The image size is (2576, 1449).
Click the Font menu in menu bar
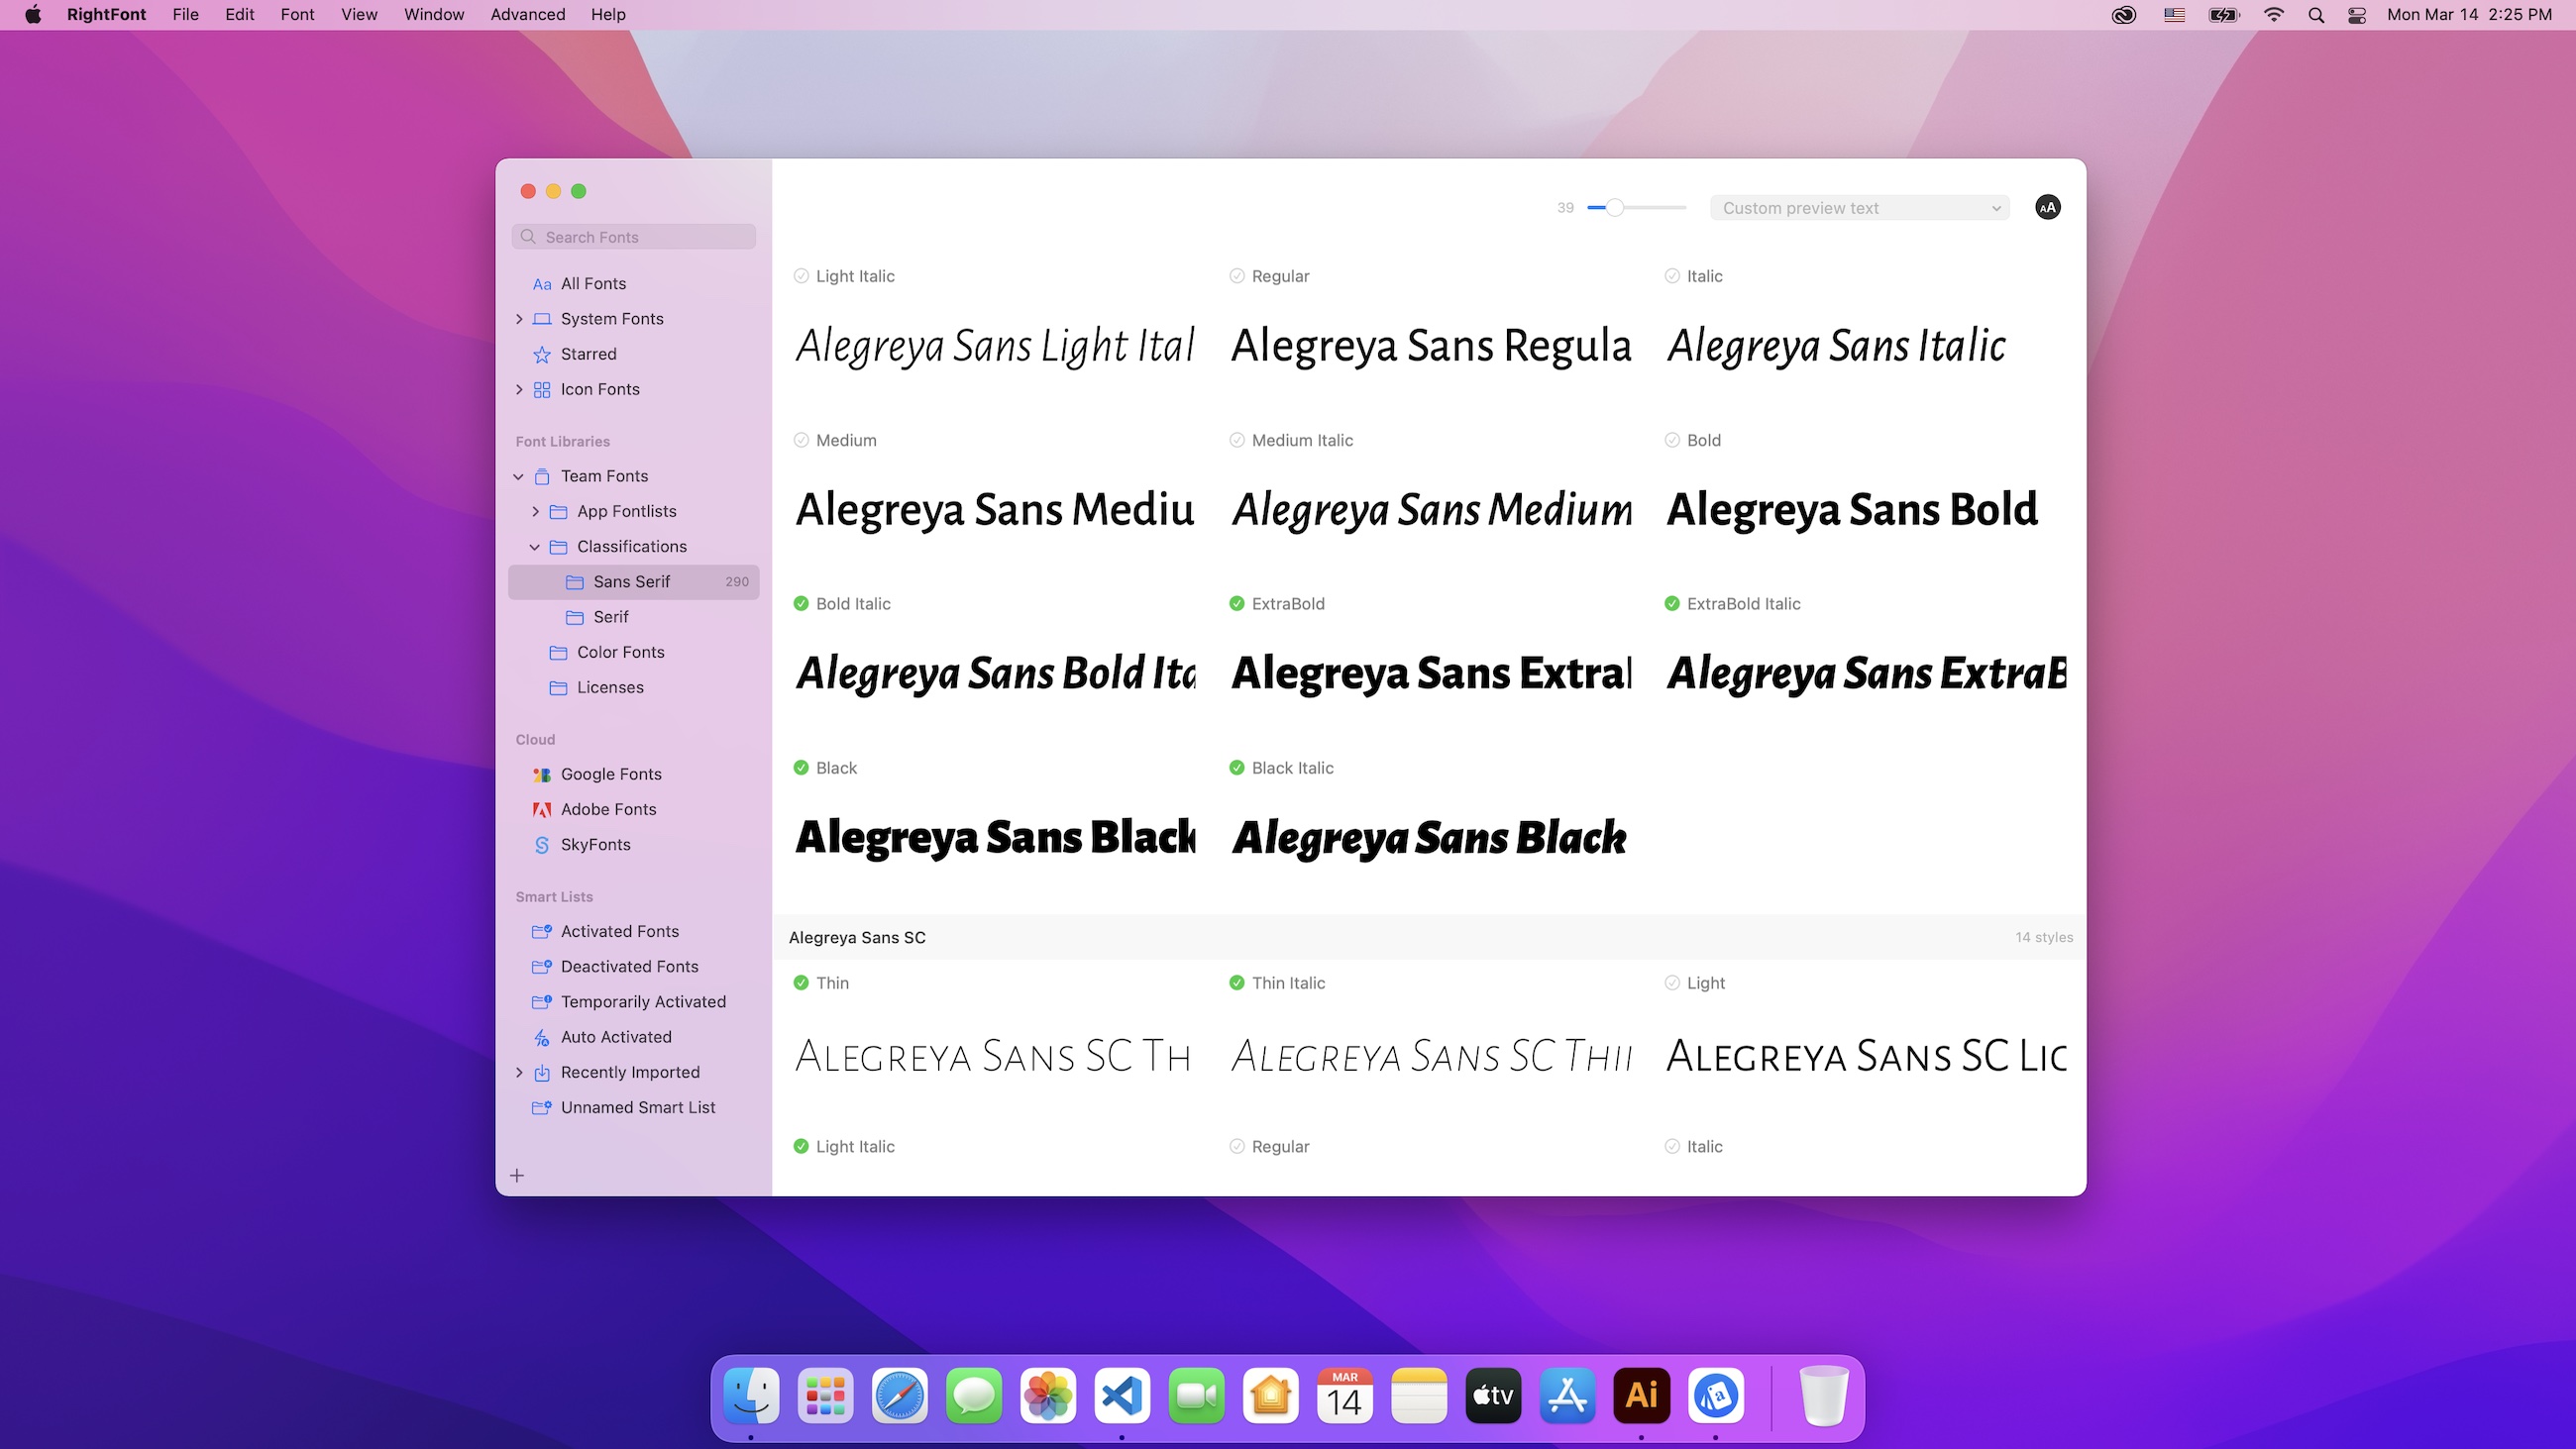(x=293, y=14)
